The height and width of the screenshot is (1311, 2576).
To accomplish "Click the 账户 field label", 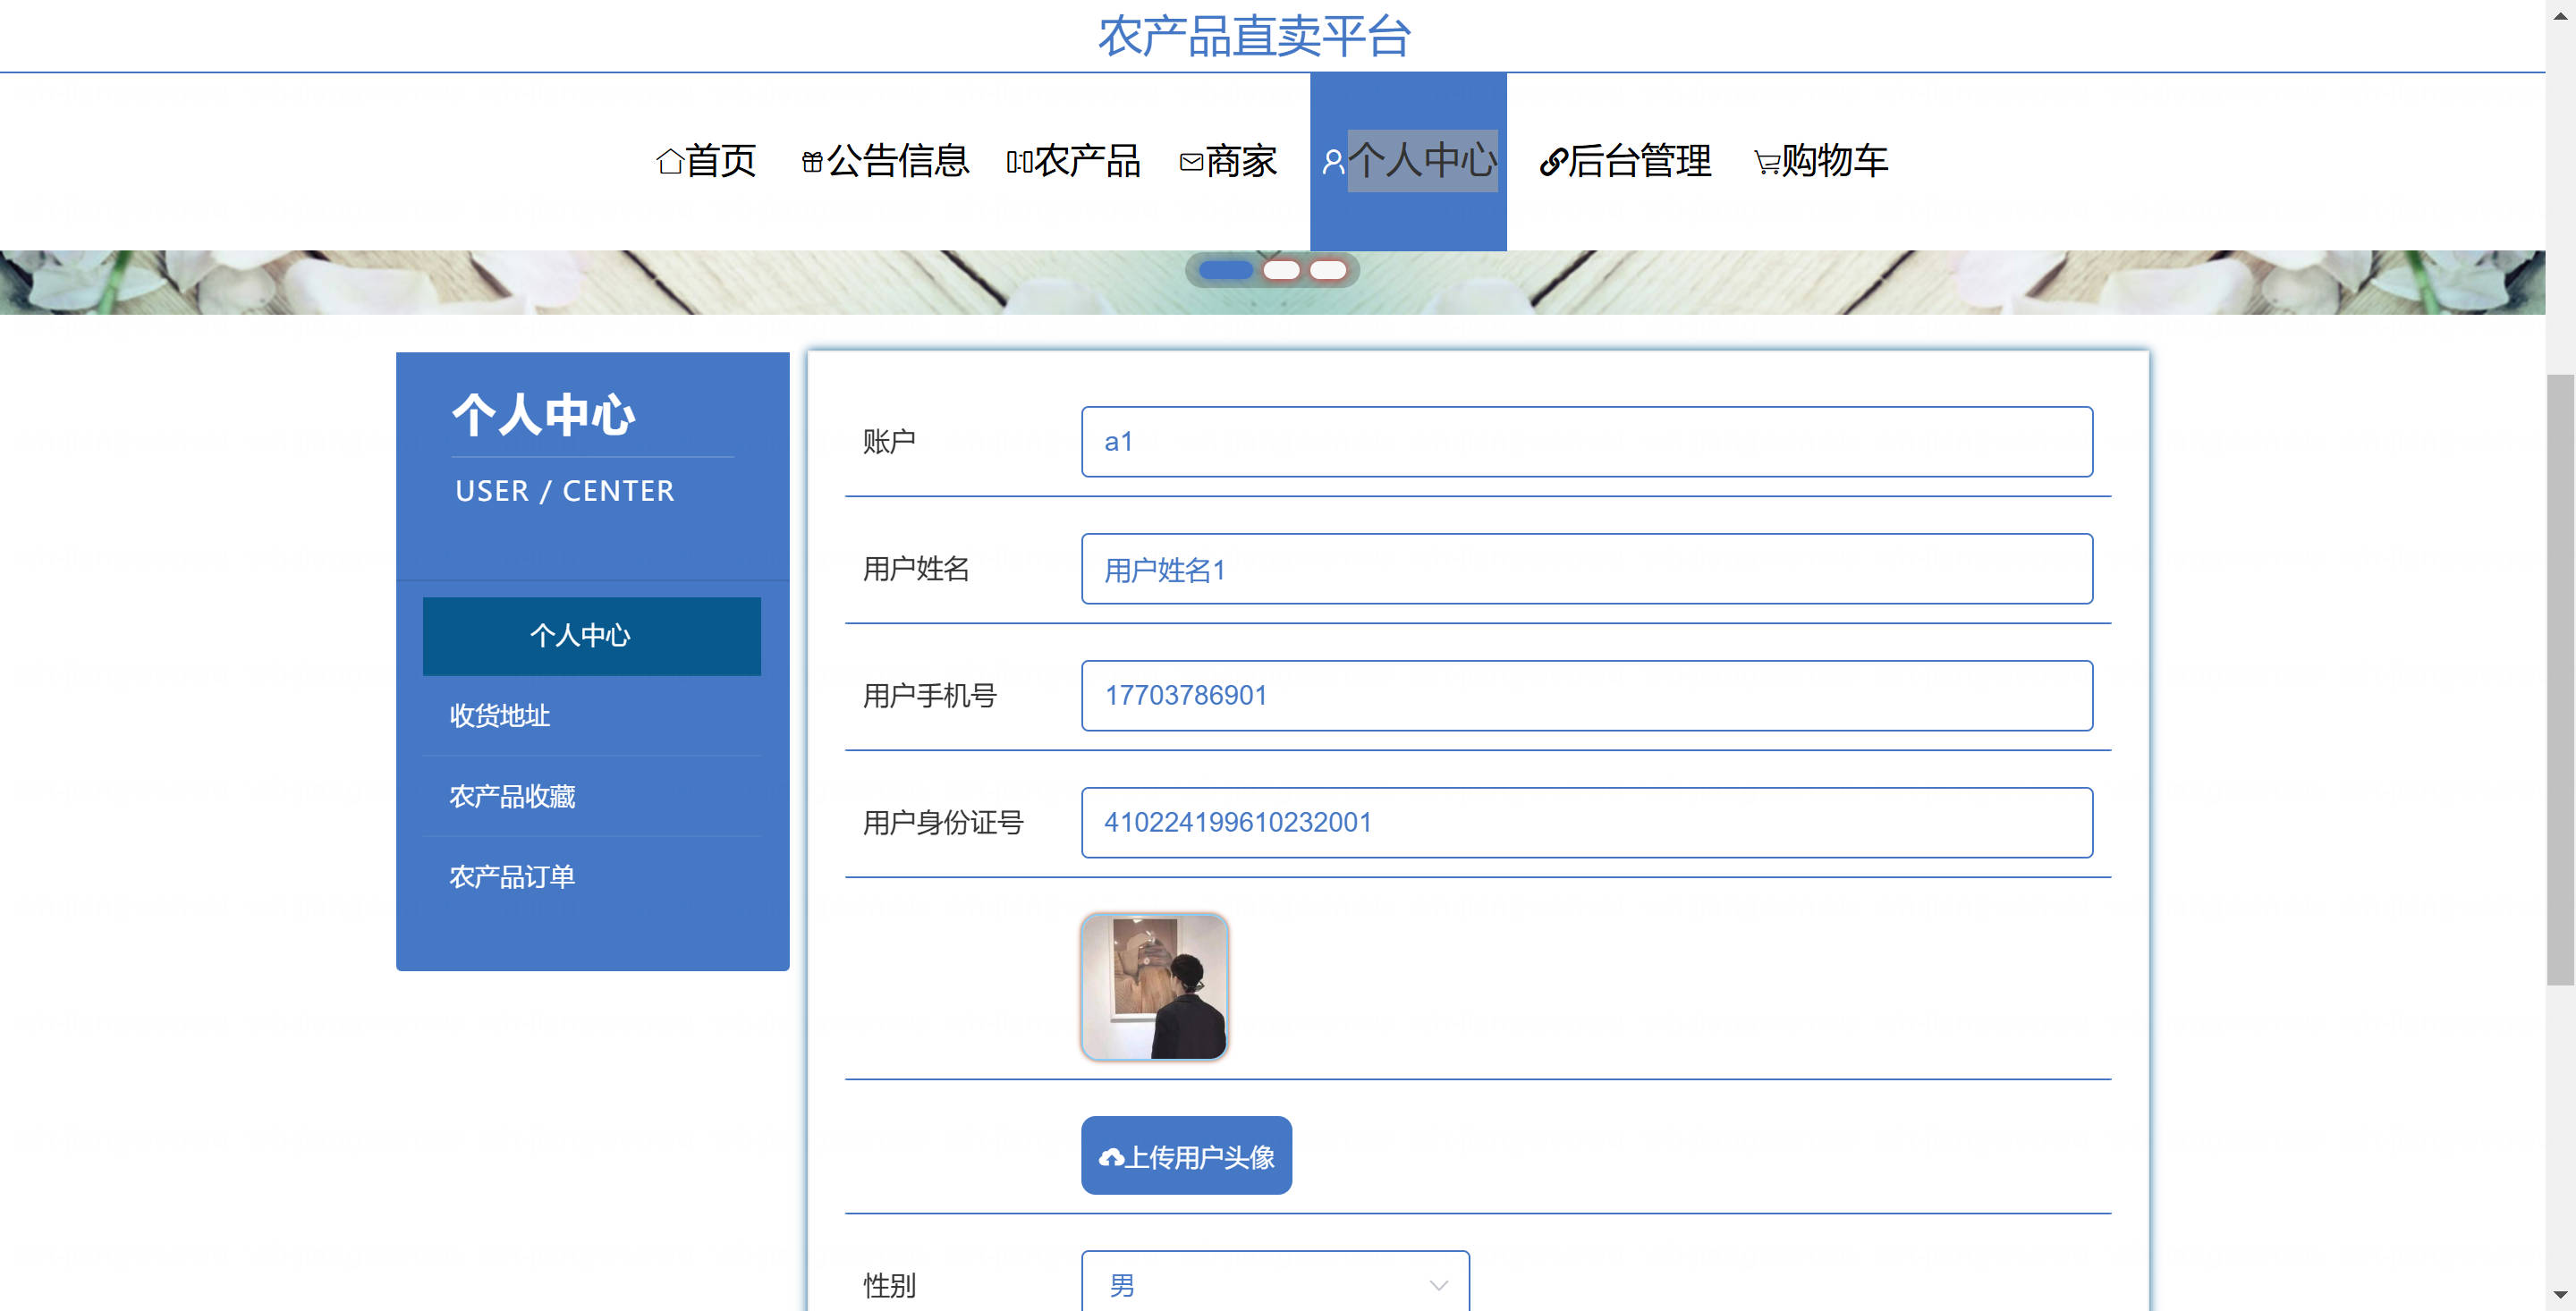I will click(x=890, y=442).
